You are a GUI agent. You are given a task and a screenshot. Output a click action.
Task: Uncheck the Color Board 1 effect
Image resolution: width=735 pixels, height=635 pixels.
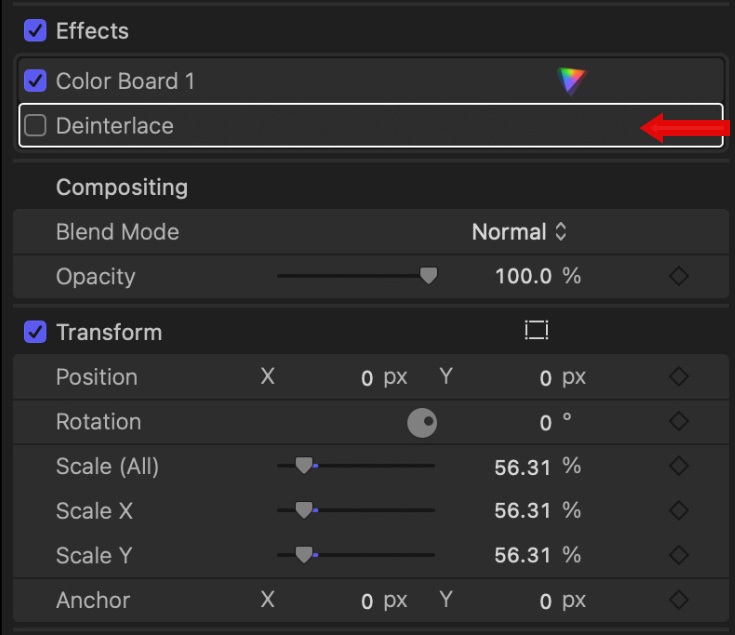tap(35, 81)
